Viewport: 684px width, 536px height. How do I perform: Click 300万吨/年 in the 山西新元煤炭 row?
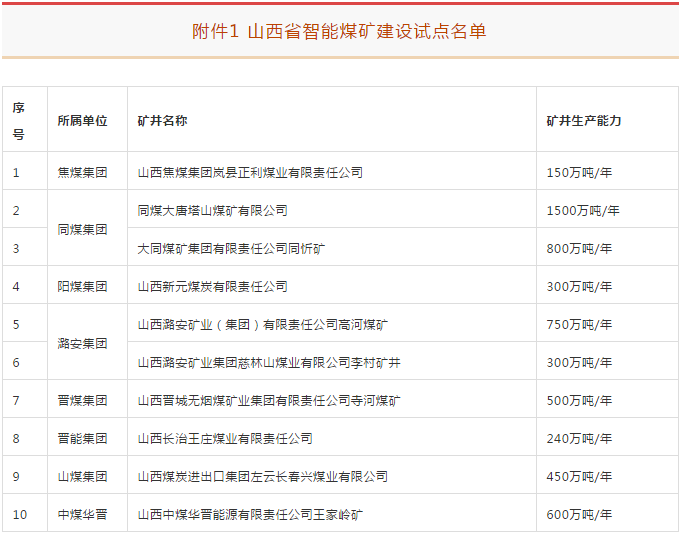pyautogui.click(x=579, y=287)
